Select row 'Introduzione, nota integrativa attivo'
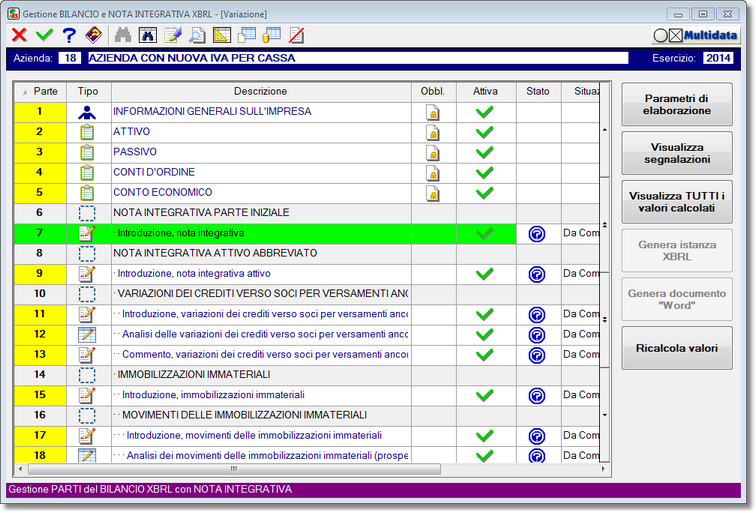756x513 pixels. 307,274
